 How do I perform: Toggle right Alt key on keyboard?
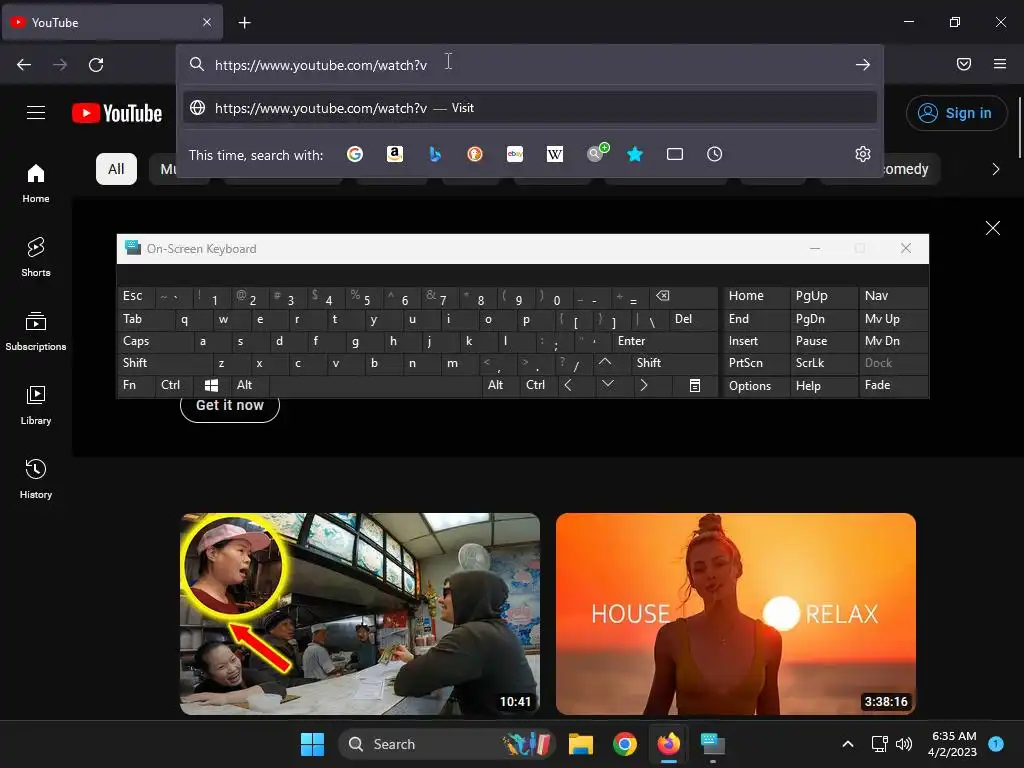pyautogui.click(x=500, y=385)
